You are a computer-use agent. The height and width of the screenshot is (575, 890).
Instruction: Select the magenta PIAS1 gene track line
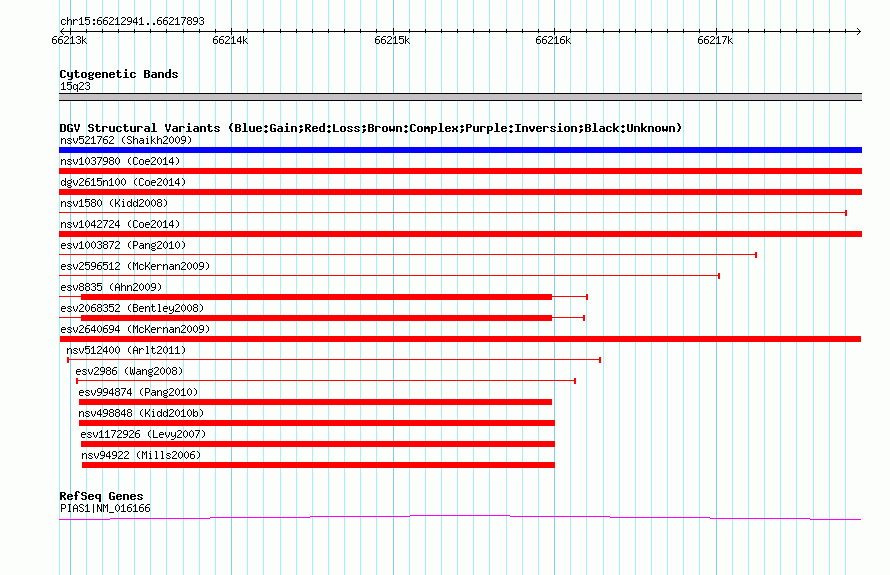pos(460,517)
